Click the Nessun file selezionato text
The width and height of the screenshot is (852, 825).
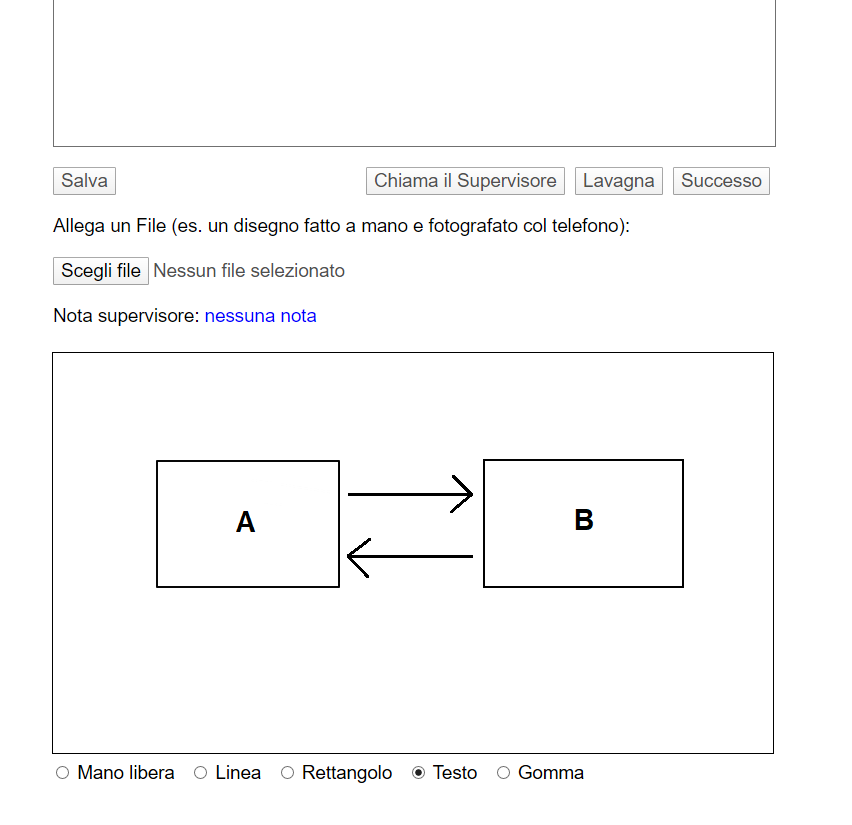[x=249, y=271]
